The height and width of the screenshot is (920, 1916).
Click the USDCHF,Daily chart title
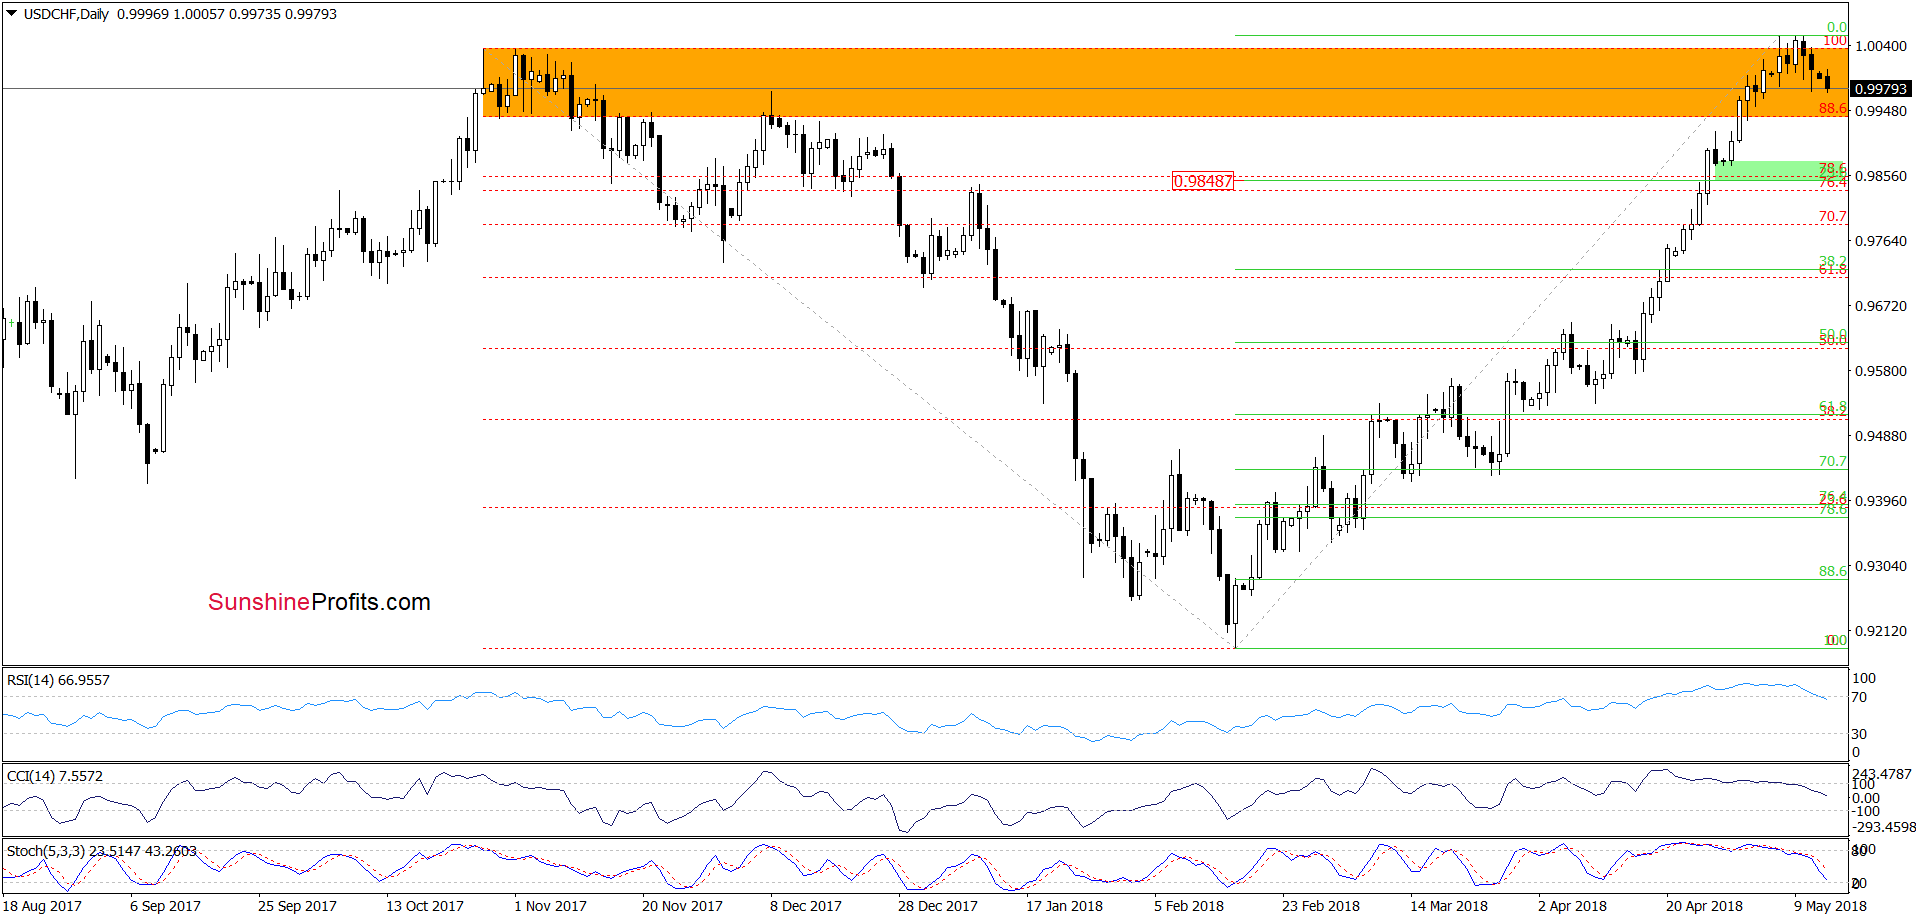point(66,14)
